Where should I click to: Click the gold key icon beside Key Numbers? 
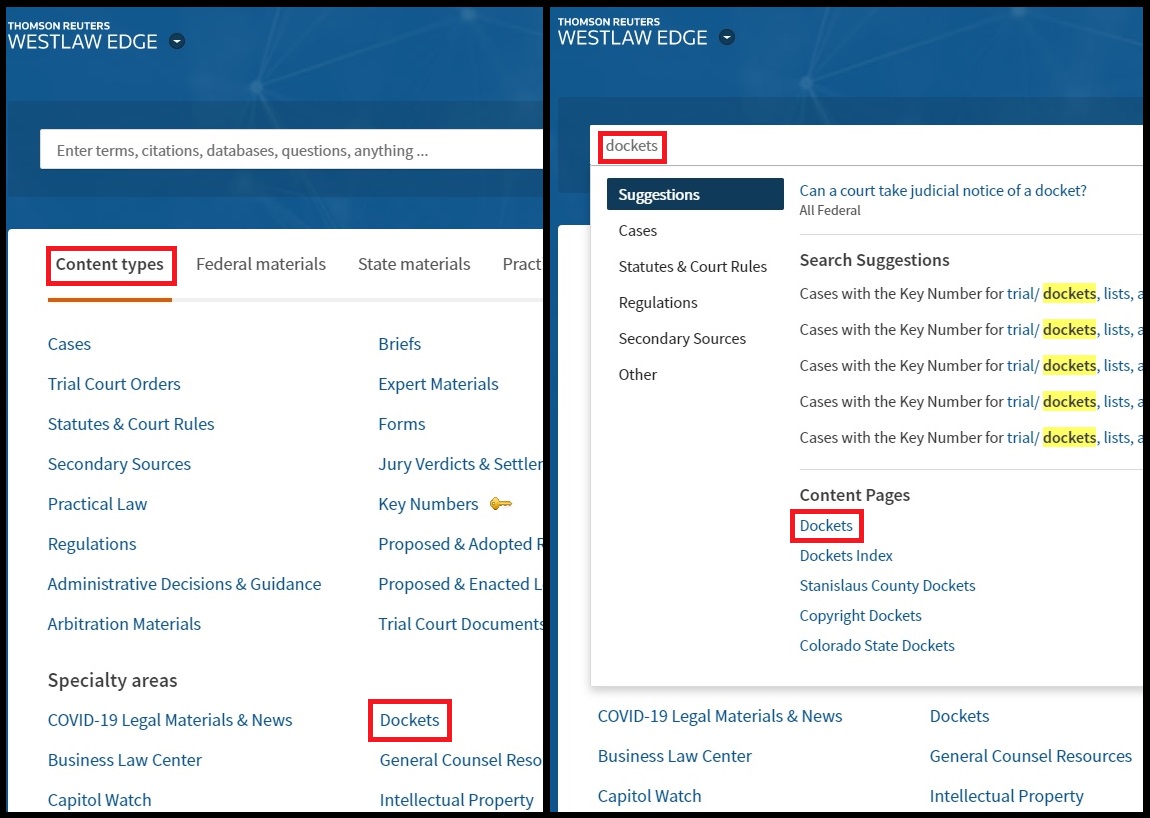click(500, 504)
